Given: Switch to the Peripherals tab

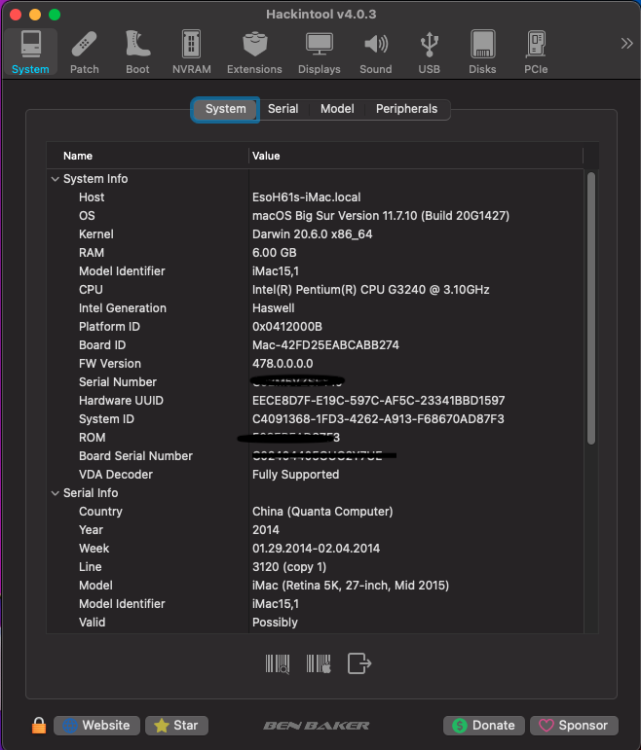Looking at the screenshot, I should (x=407, y=109).
